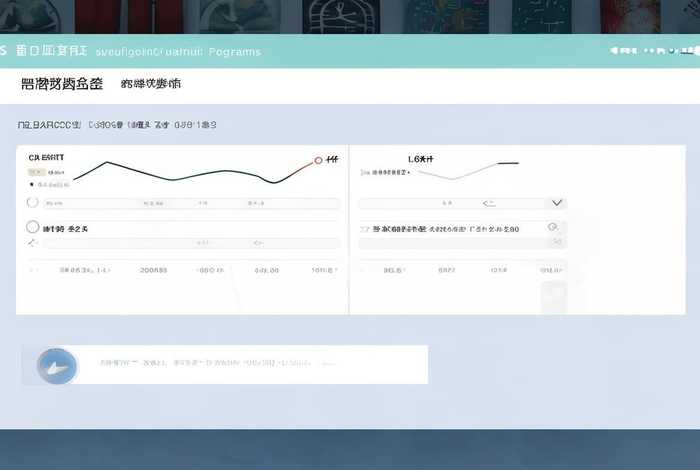Switch to the bold first tab below header
The height and width of the screenshot is (470, 700).
(61, 85)
